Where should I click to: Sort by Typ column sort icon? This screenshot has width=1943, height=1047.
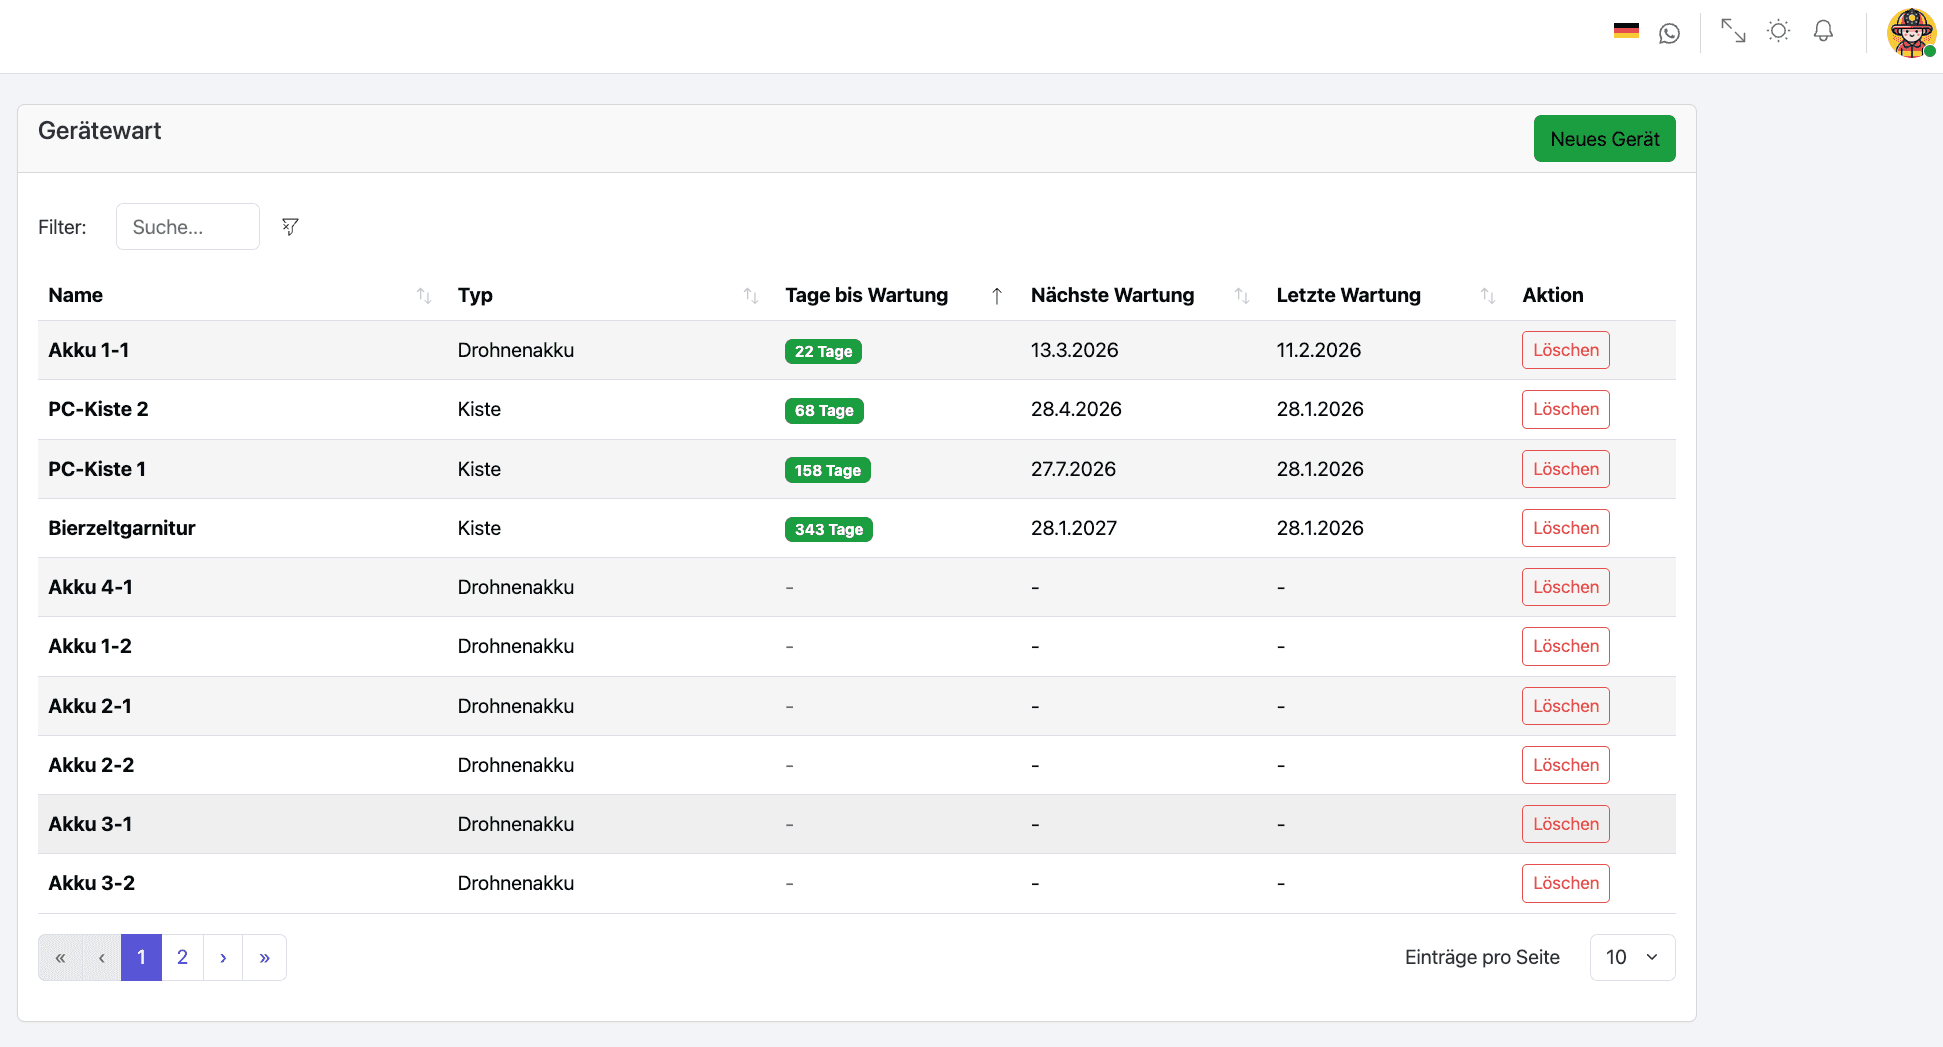(751, 296)
